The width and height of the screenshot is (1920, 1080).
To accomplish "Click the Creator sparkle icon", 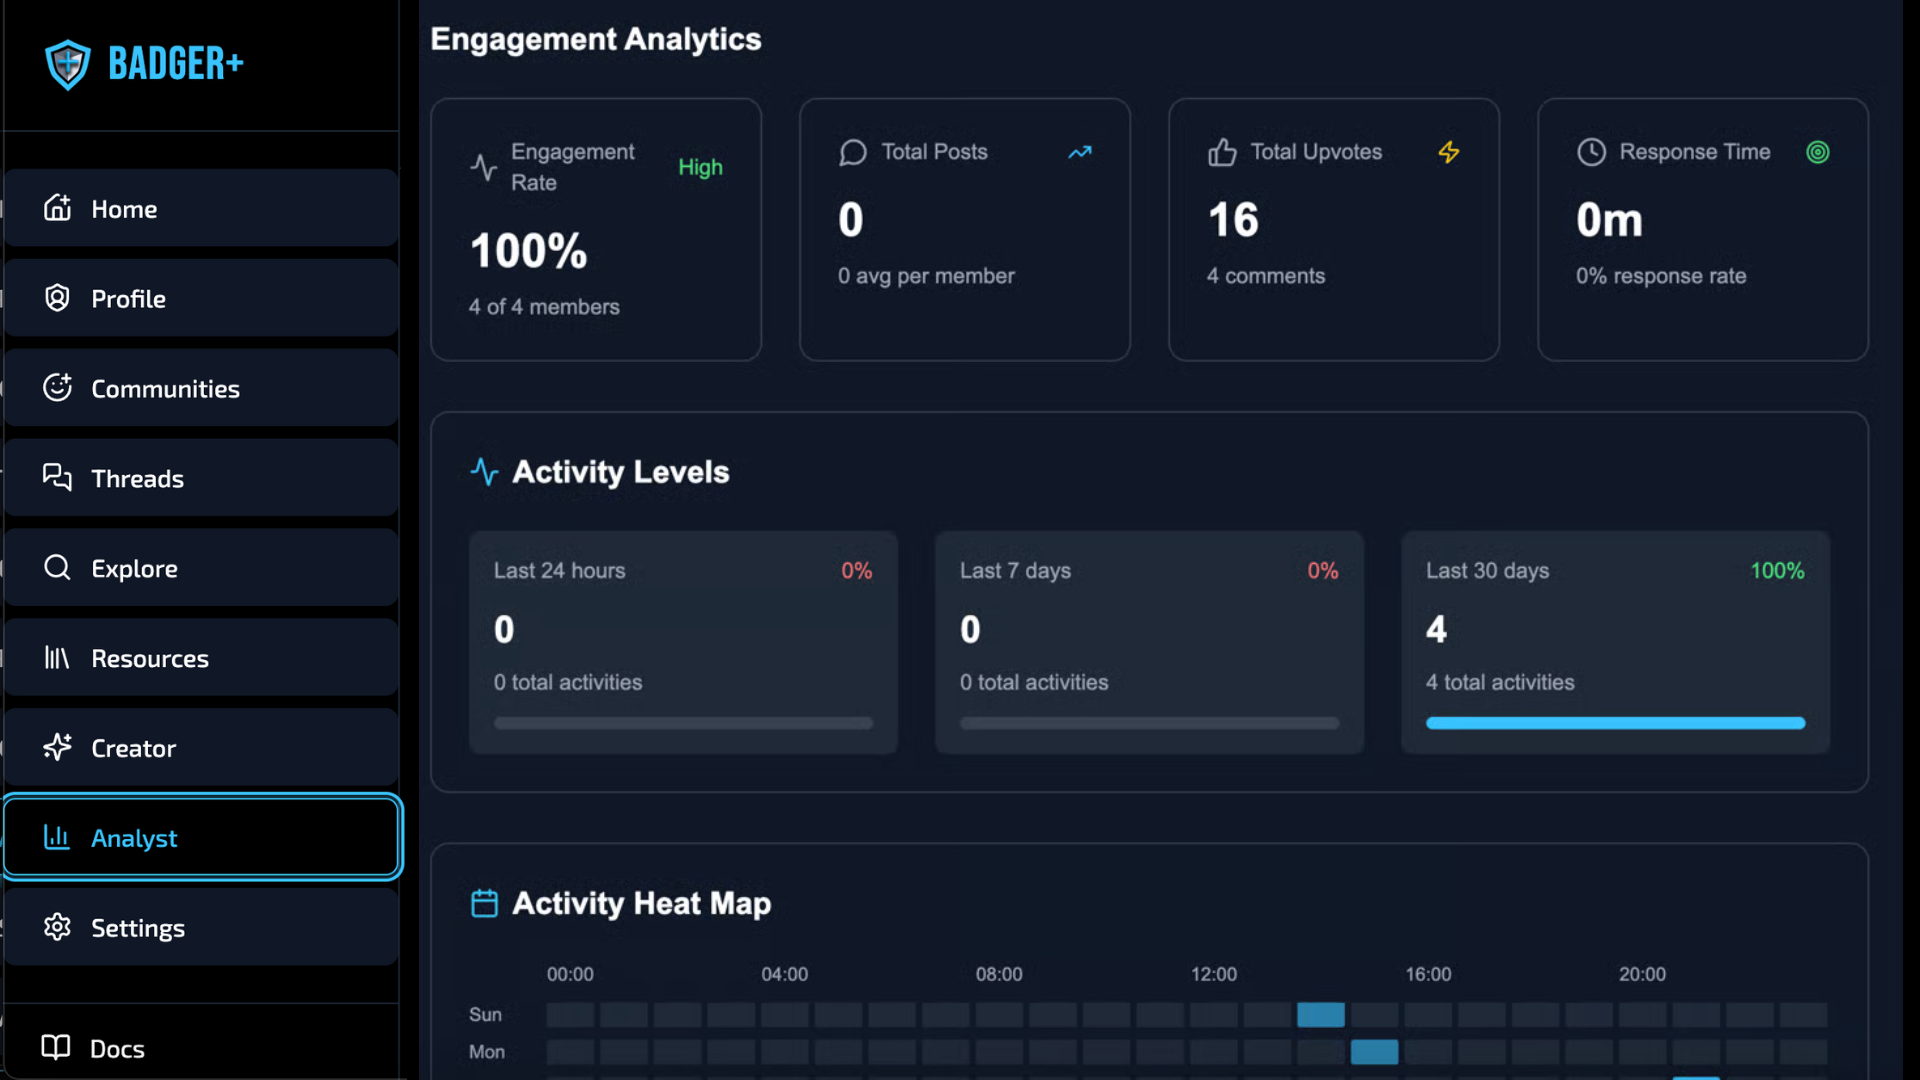I will [57, 748].
